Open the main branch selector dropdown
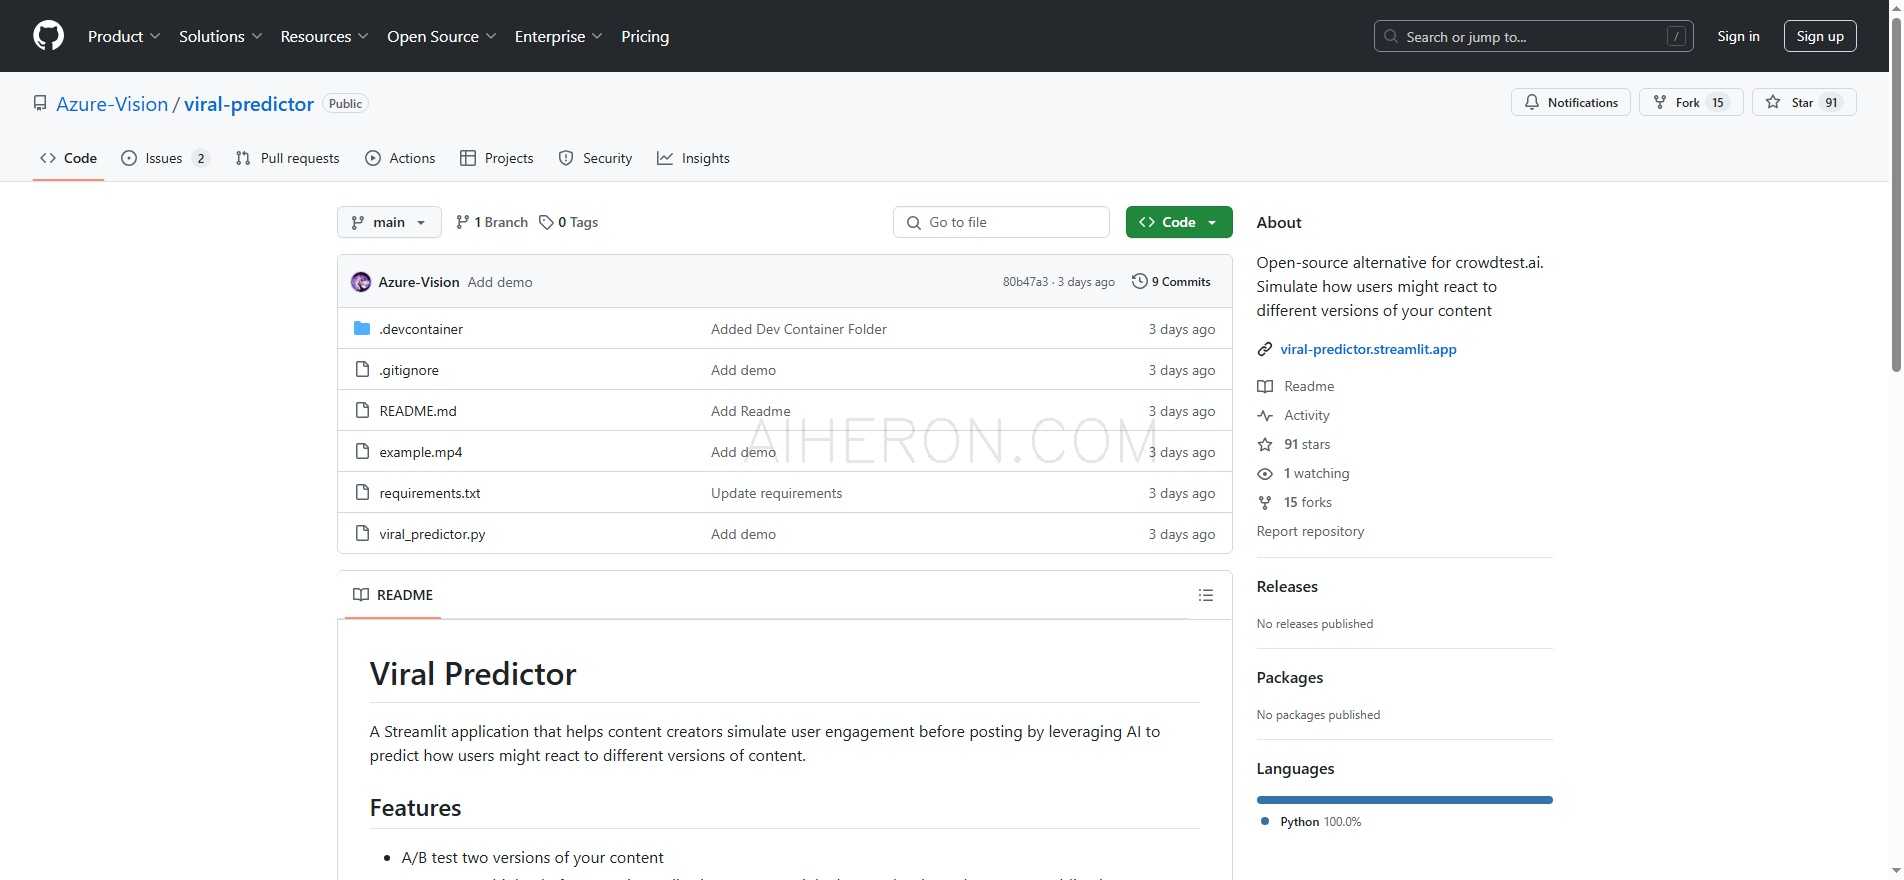 389,222
